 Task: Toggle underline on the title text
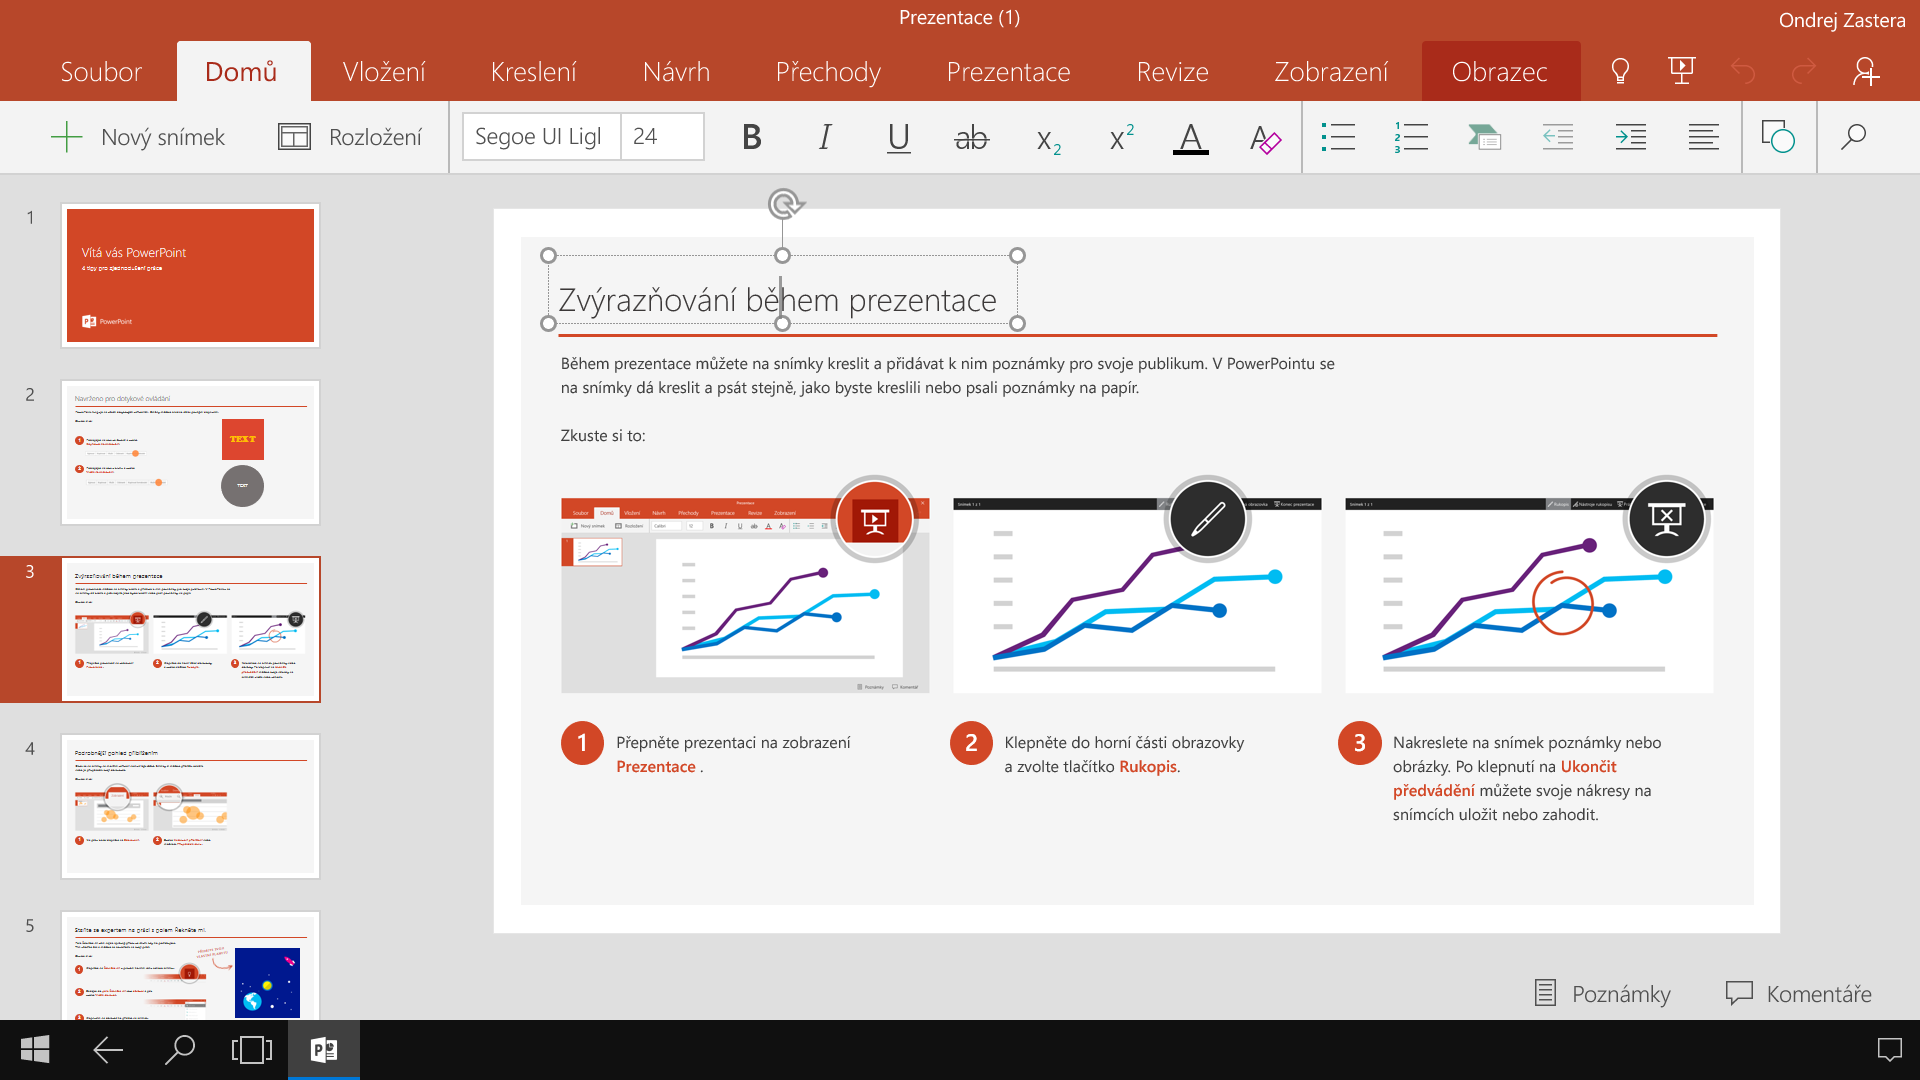[897, 137]
